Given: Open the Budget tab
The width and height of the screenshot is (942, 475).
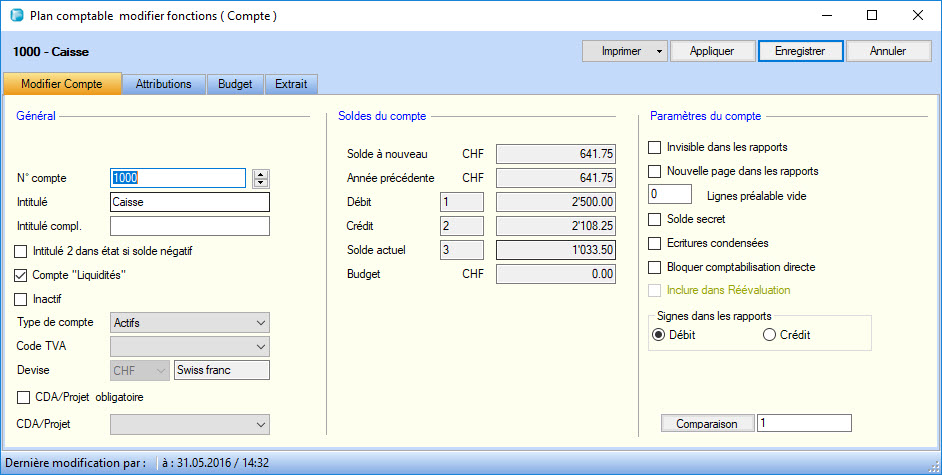Looking at the screenshot, I should (x=235, y=84).
